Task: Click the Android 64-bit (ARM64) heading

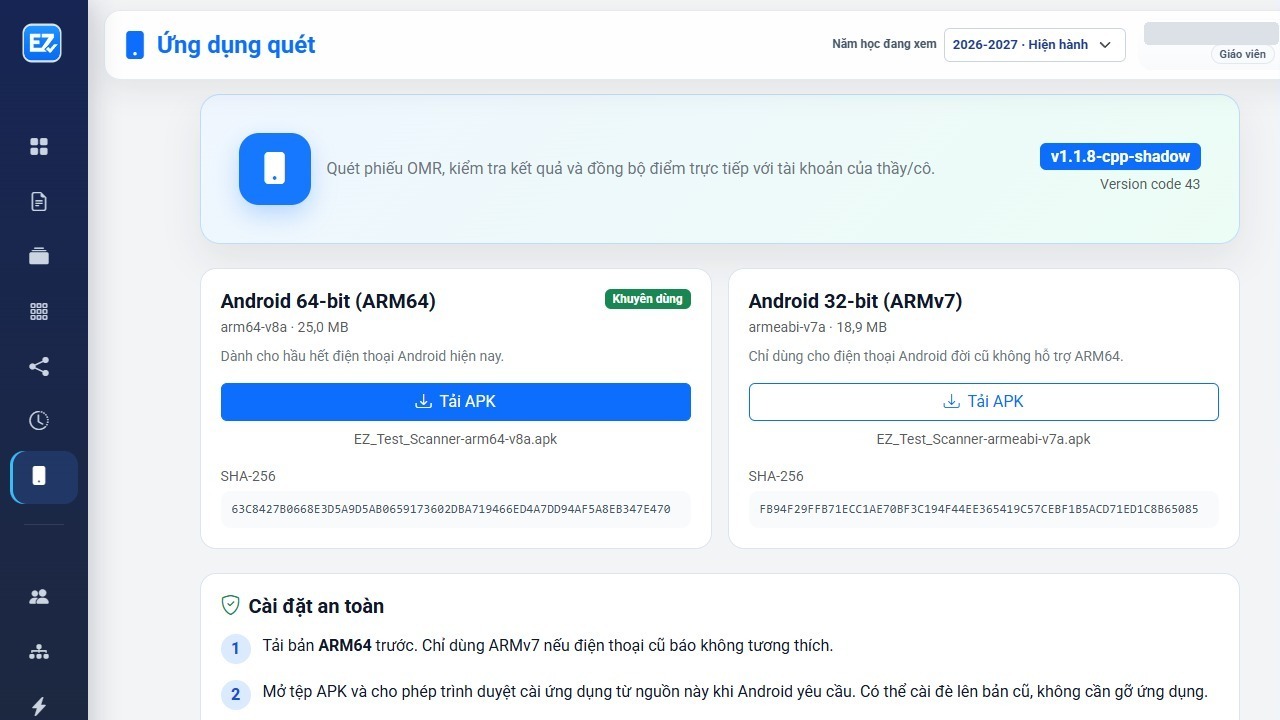Action: [x=328, y=301]
